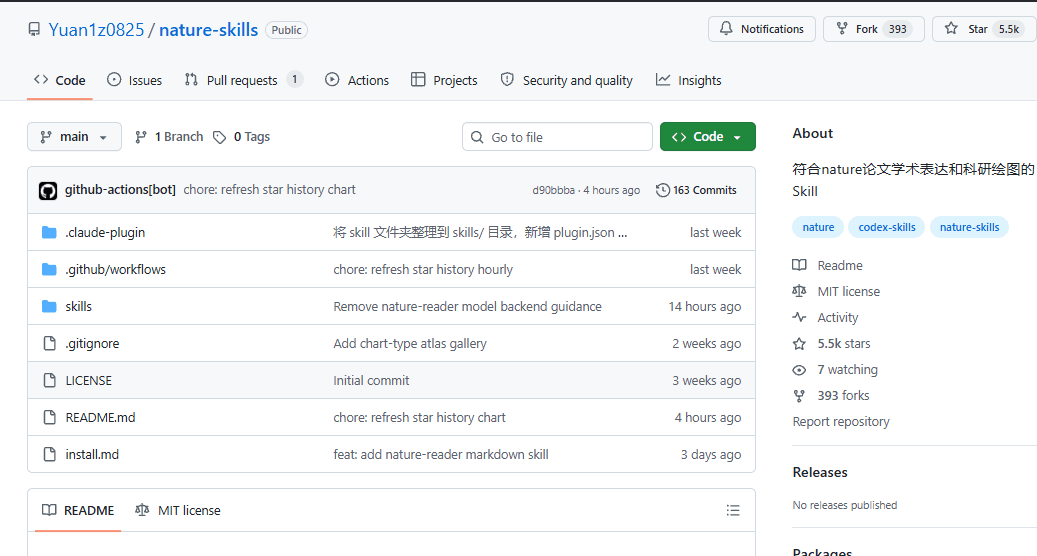This screenshot has width=1037, height=556.
Task: Click the Notifications button label
Action: click(x=772, y=29)
